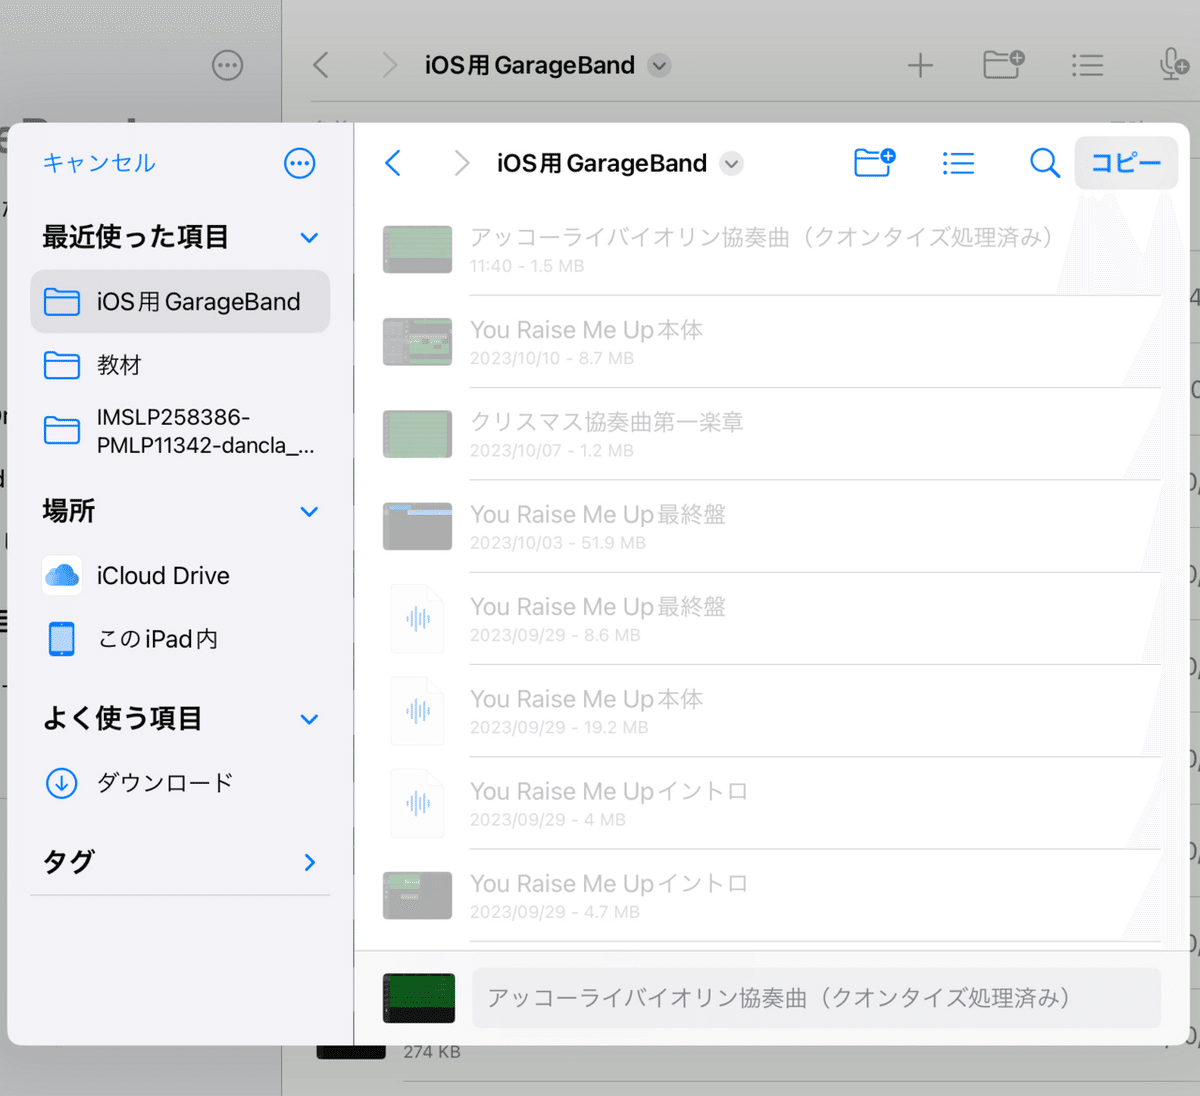Image resolution: width=1200 pixels, height=1096 pixels.
Task: Collapse the よく使う項目 section
Action: point(310,719)
